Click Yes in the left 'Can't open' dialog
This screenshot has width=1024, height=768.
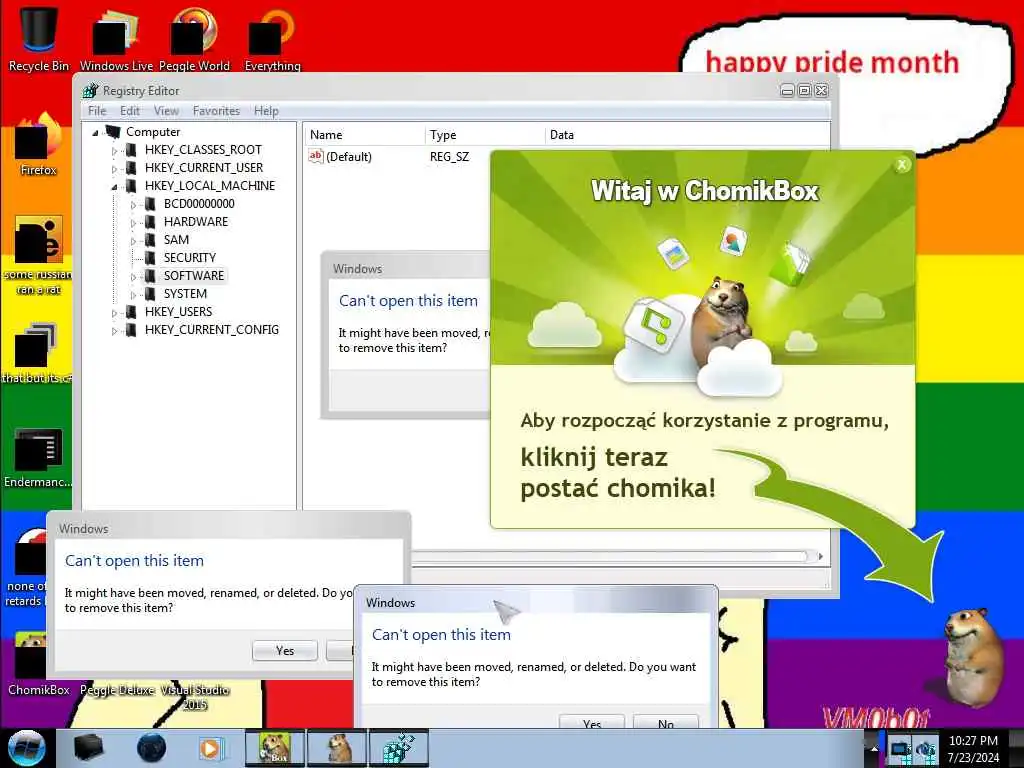[x=285, y=650]
